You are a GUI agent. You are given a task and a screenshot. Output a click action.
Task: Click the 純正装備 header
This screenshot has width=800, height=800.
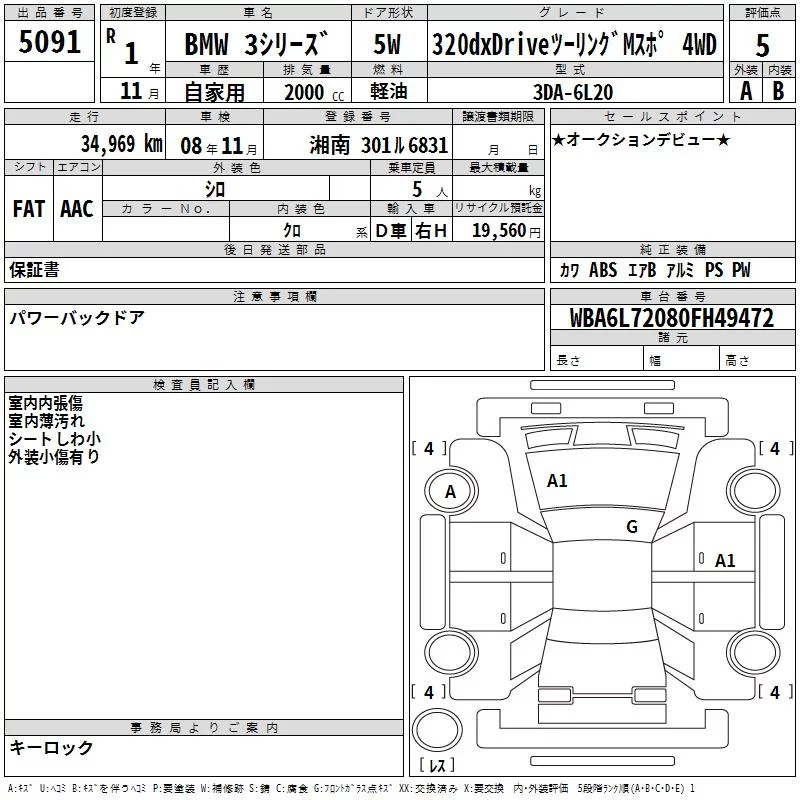672,249
